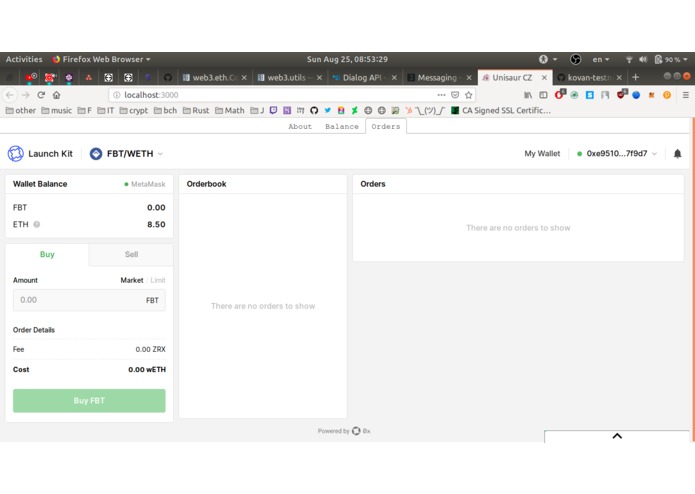Viewport: 695px width, 494px height.
Task: Open the music bookmarks folder
Action: (56, 110)
